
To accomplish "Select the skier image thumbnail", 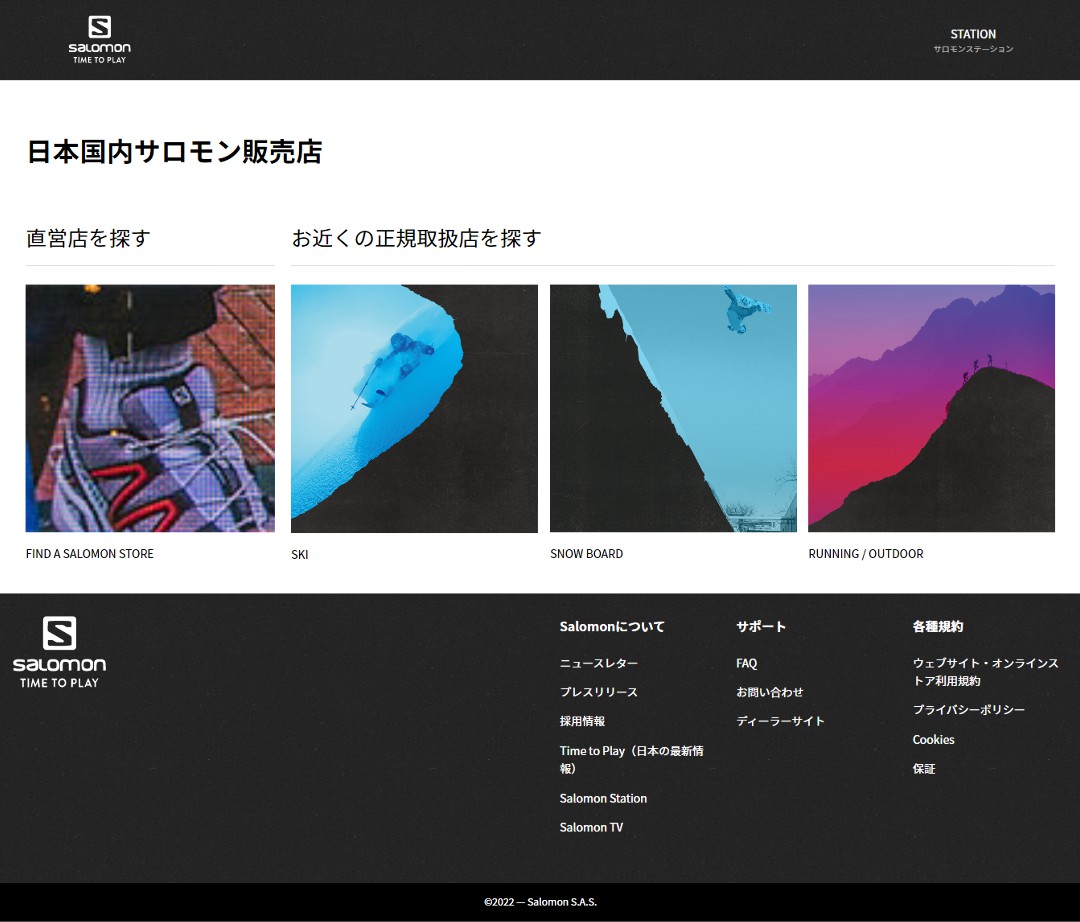I will click(x=414, y=408).
